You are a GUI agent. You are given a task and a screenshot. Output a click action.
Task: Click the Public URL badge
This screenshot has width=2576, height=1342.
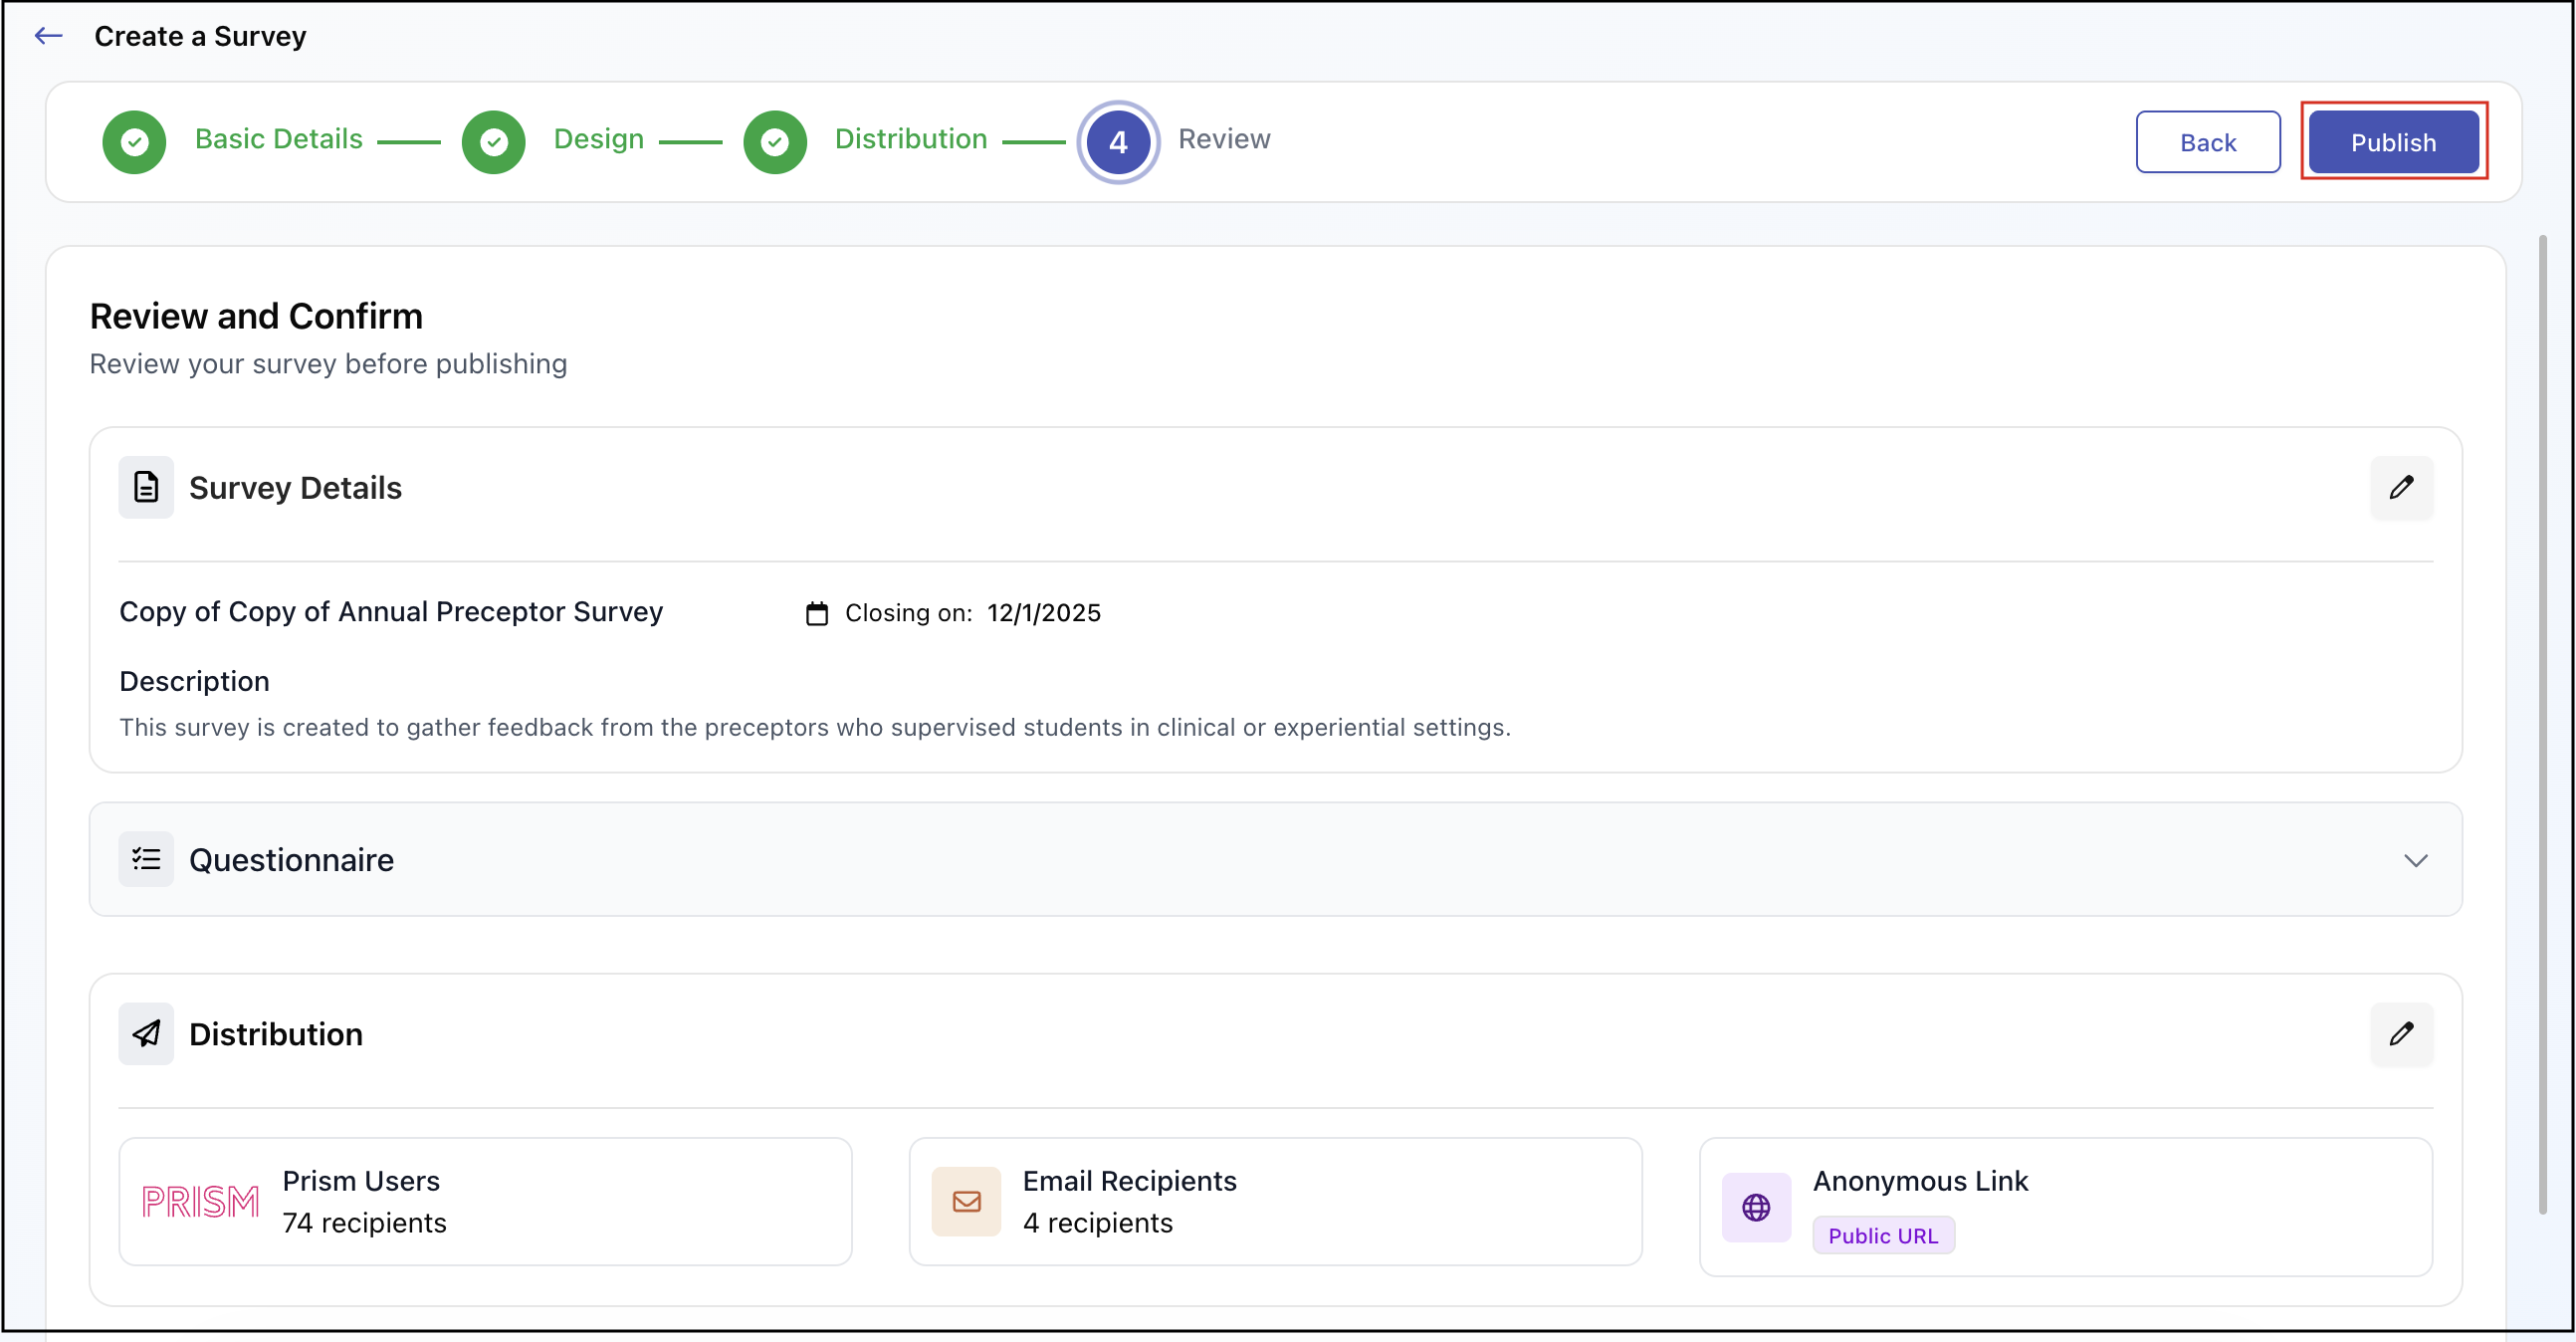click(x=1882, y=1235)
